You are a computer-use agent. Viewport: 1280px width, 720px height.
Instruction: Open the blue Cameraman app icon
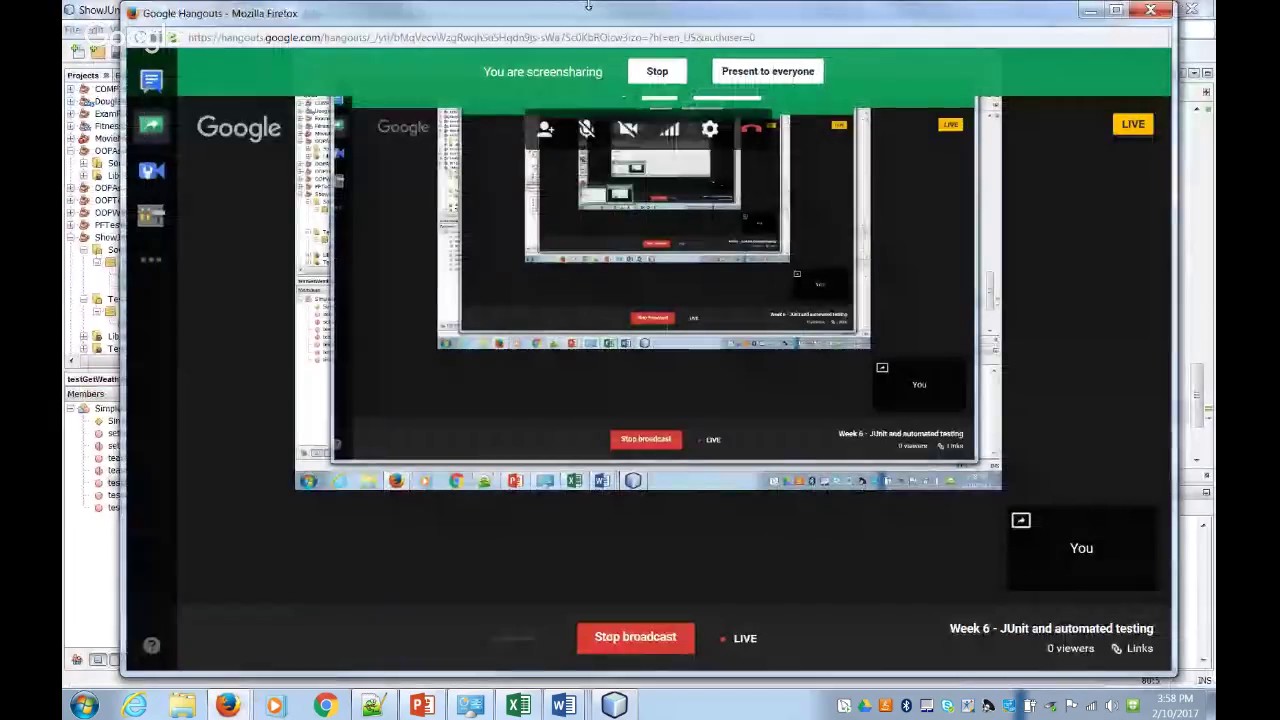tap(151, 170)
